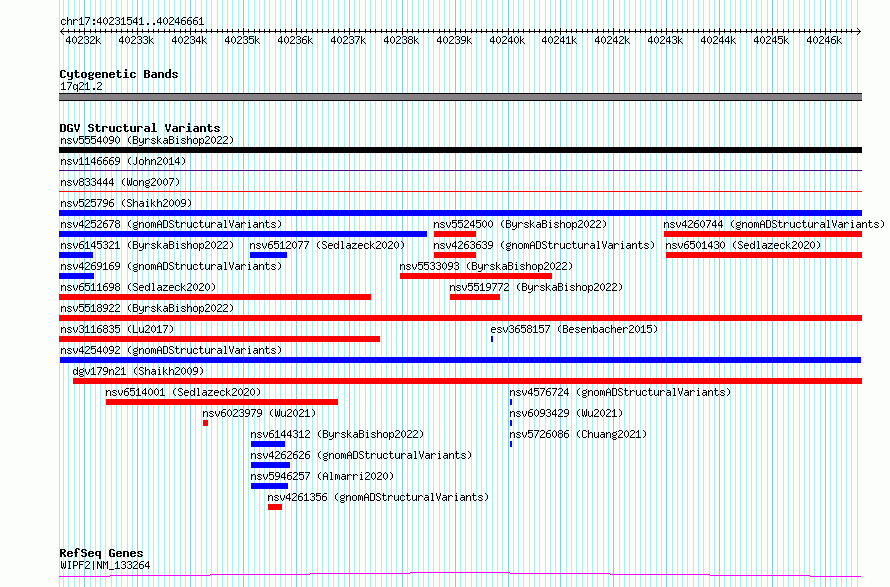Open the nsv1146669 (John2014) variant label
The height and width of the screenshot is (587, 890).
(x=123, y=161)
